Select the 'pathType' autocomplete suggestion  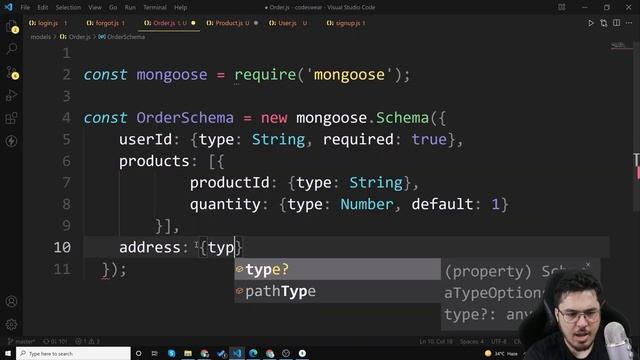[x=338, y=291]
